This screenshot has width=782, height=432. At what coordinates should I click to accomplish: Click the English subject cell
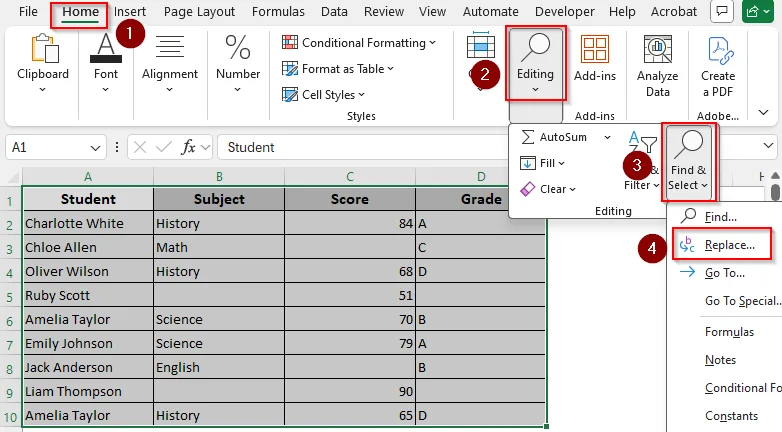tap(219, 368)
